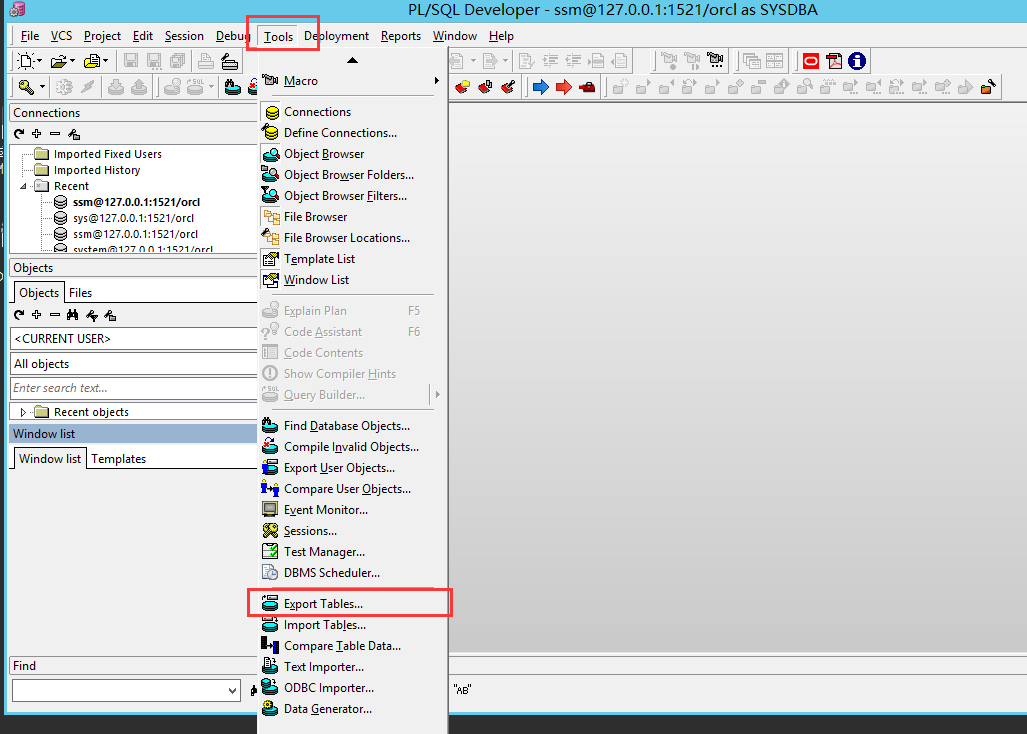Click the red right arrow toolbar icon
The height and width of the screenshot is (734, 1027).
(563, 86)
